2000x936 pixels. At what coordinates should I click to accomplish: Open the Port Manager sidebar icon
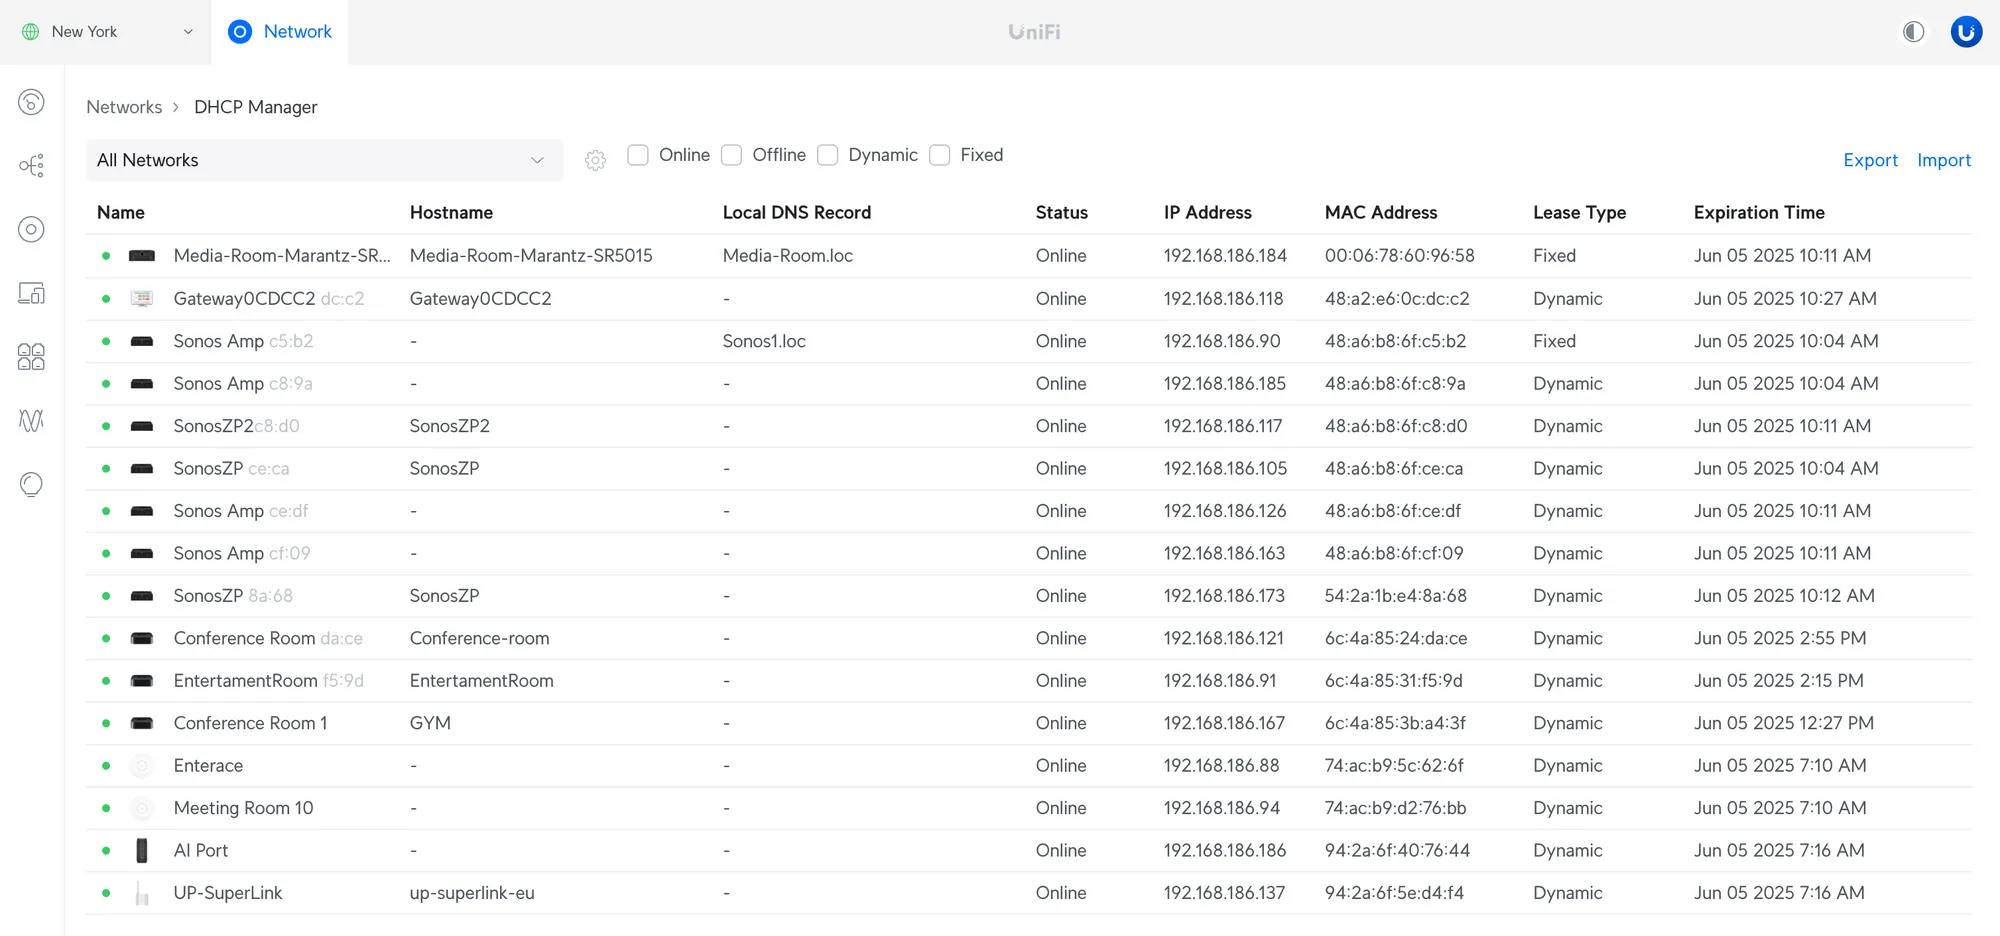(31, 357)
